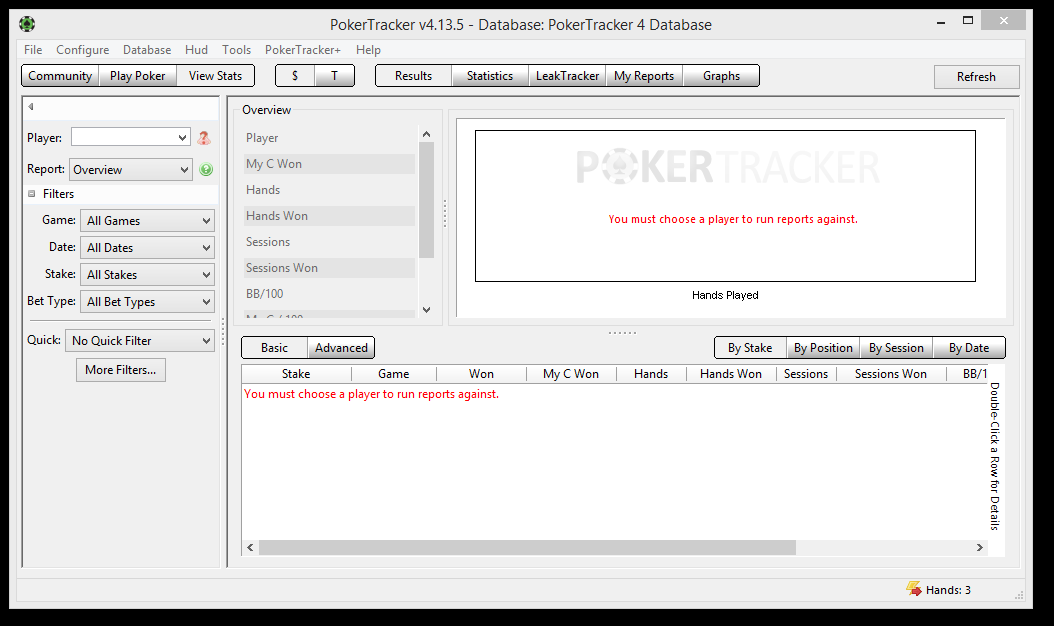Open the Help menu
Viewport: 1054px width, 626px height.
point(368,50)
